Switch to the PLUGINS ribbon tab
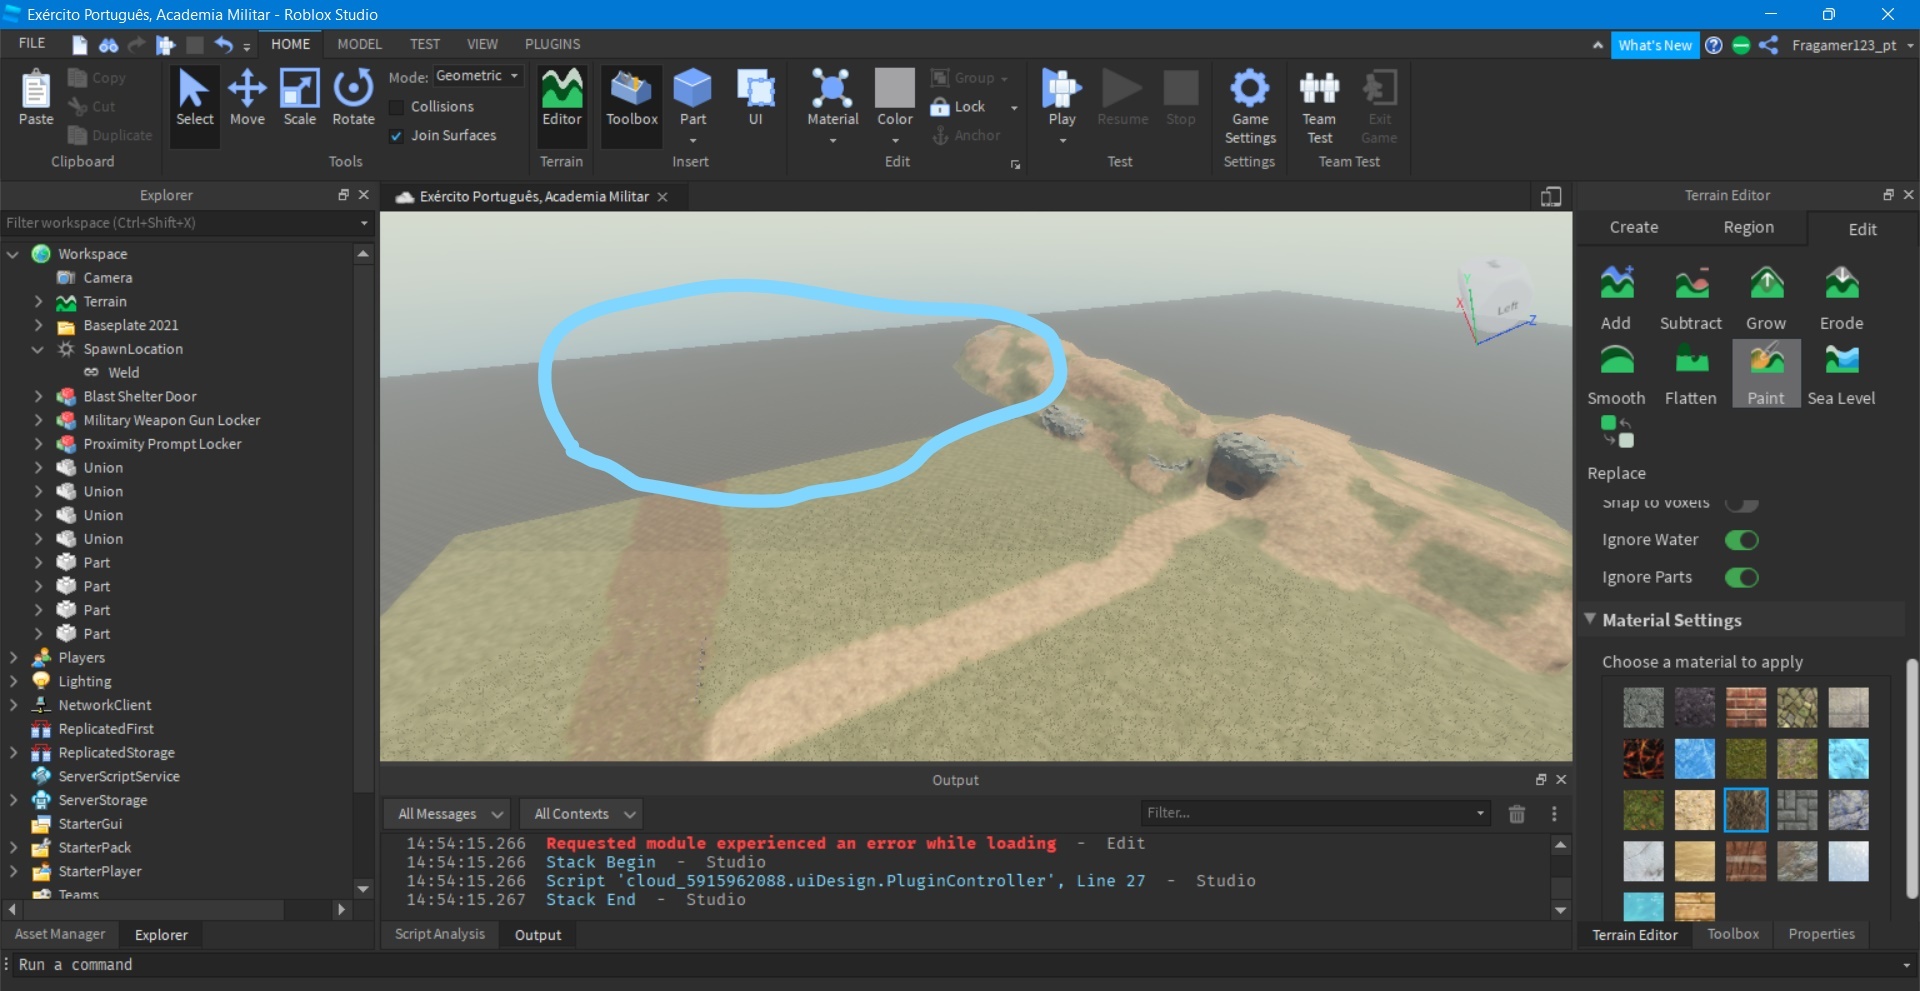The width and height of the screenshot is (1920, 991). 552,44
